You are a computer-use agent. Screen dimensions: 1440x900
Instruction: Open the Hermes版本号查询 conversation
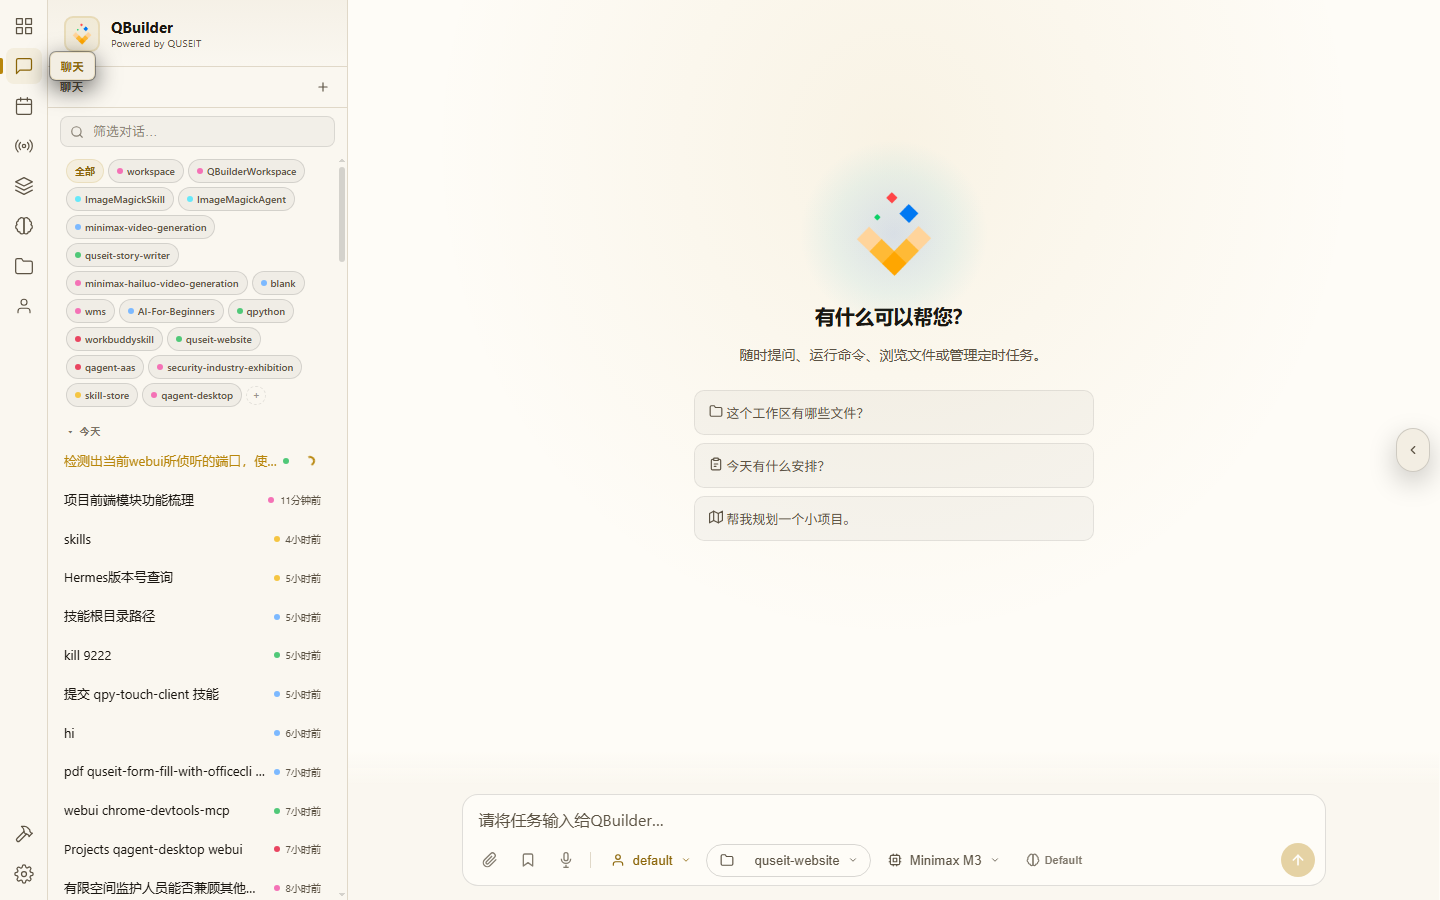[192, 578]
